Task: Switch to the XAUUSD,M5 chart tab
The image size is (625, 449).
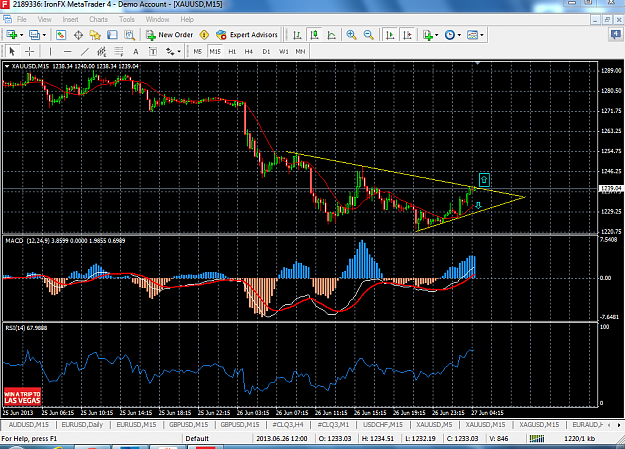Action: point(434,425)
